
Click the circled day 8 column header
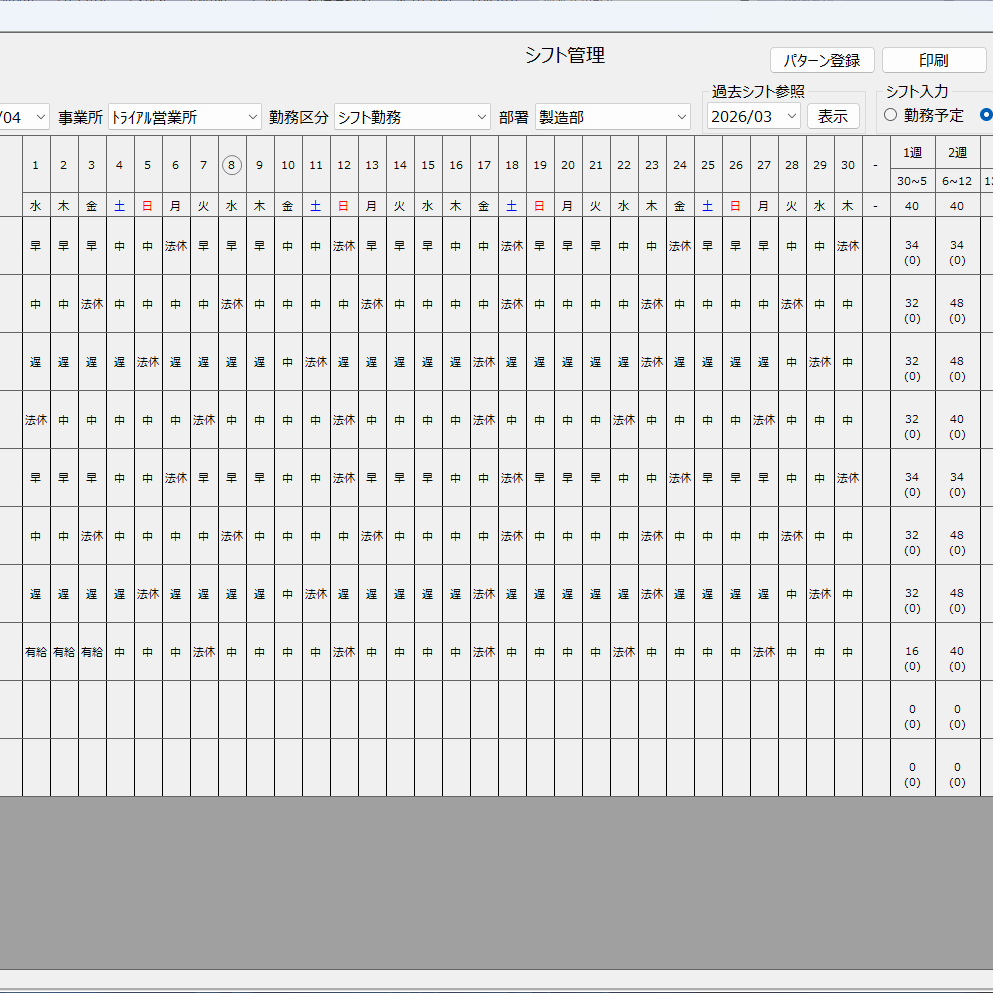pos(231,165)
